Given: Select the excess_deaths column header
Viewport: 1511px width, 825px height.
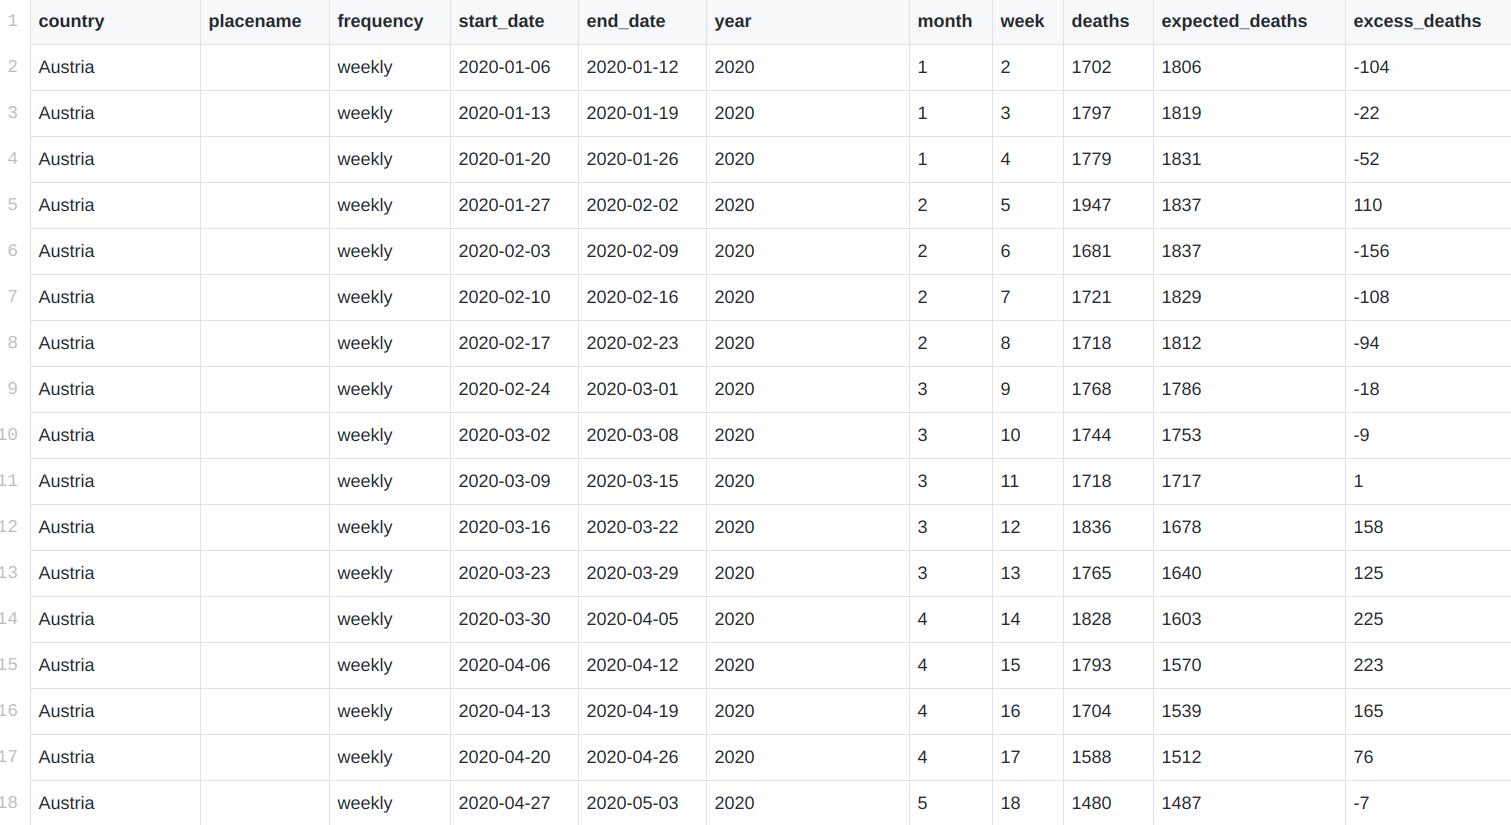Looking at the screenshot, I should (1416, 21).
